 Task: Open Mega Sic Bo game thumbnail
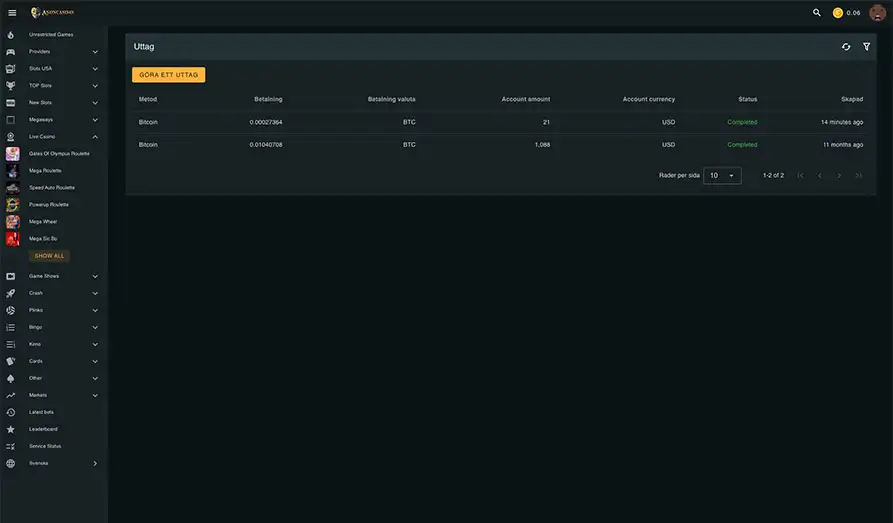click(13, 239)
